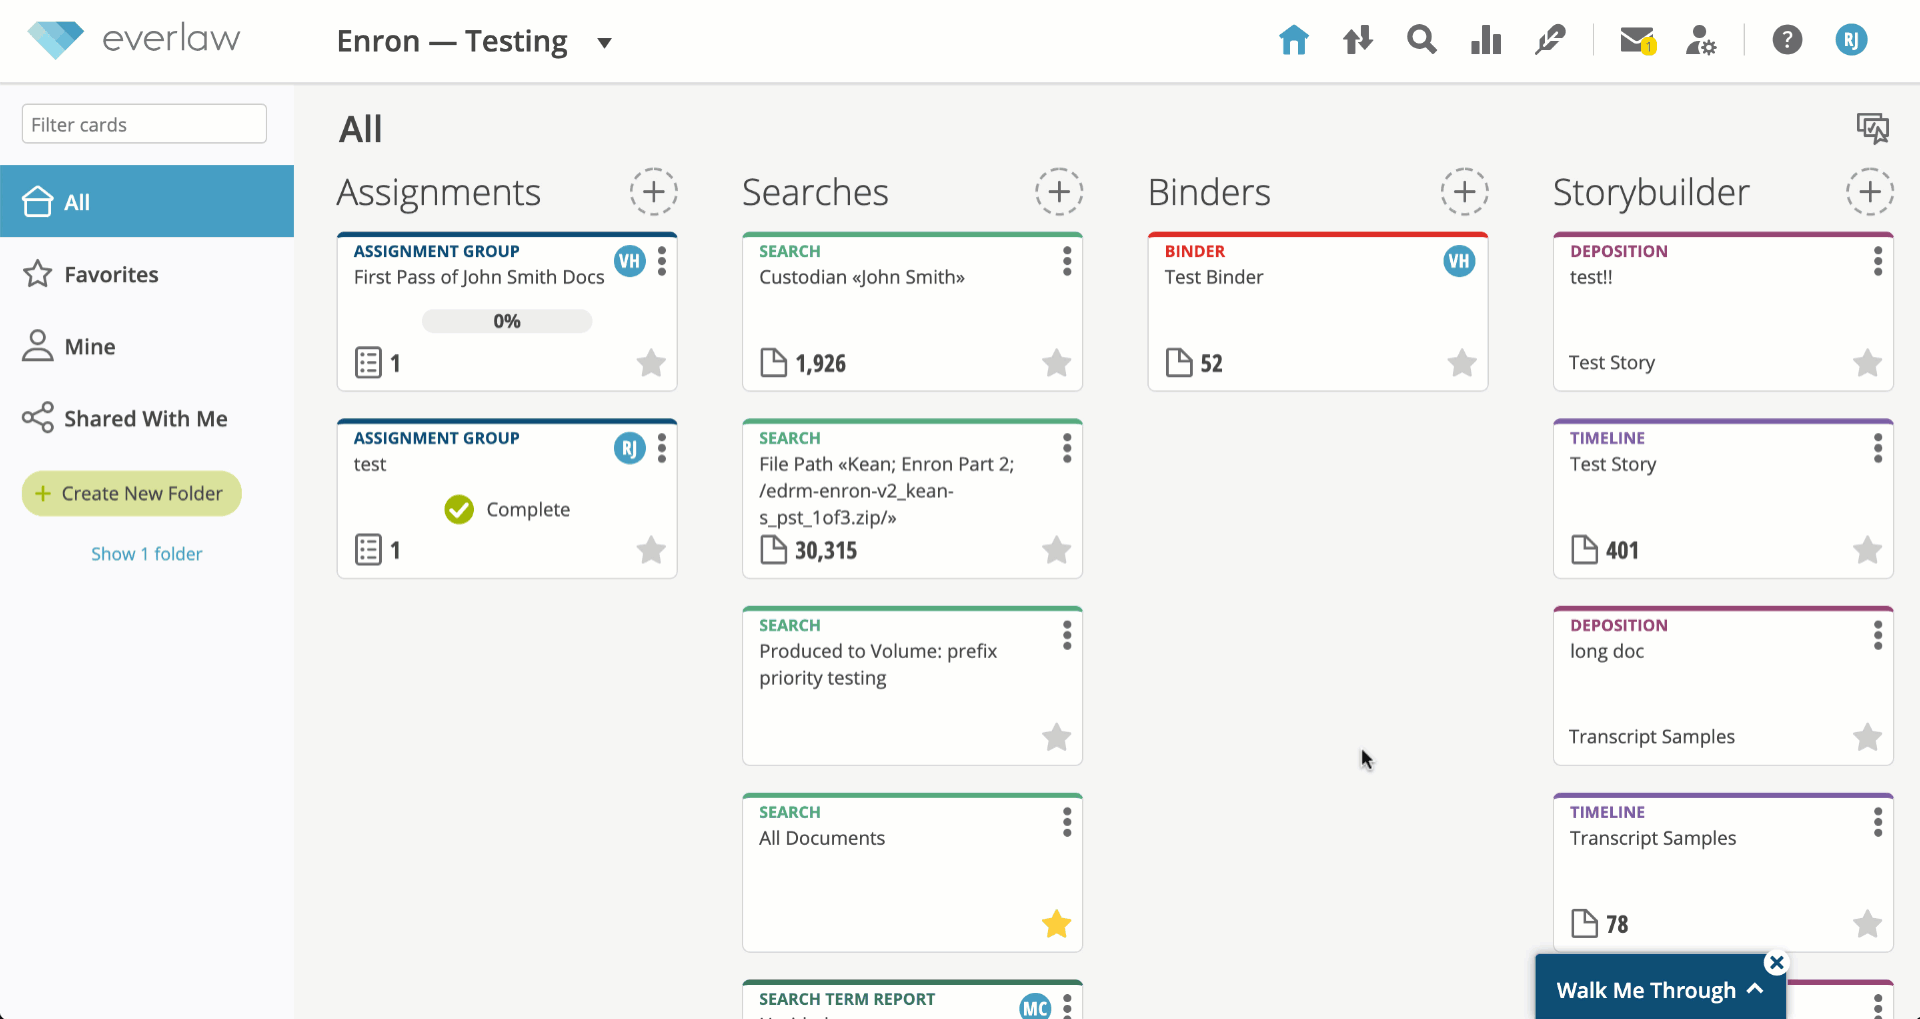Viewport: 1920px width, 1019px height.
Task: Open the analytics bar chart icon
Action: click(x=1485, y=40)
